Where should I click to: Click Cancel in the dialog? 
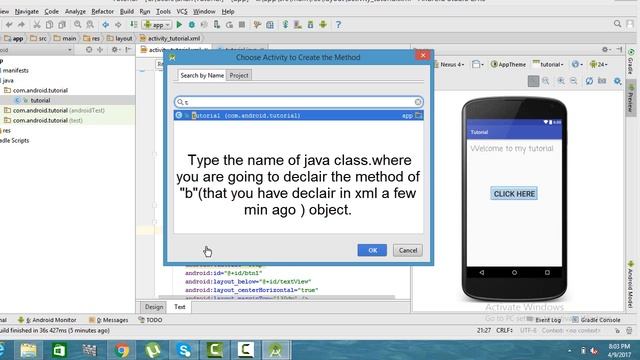click(408, 250)
